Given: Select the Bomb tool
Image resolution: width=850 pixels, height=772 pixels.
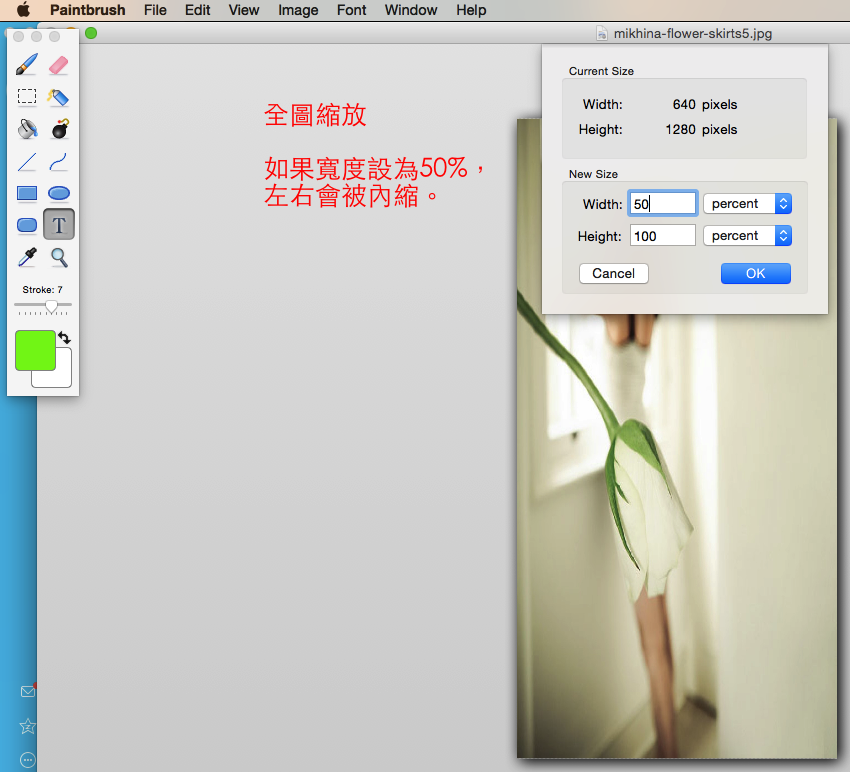Looking at the screenshot, I should (x=60, y=129).
